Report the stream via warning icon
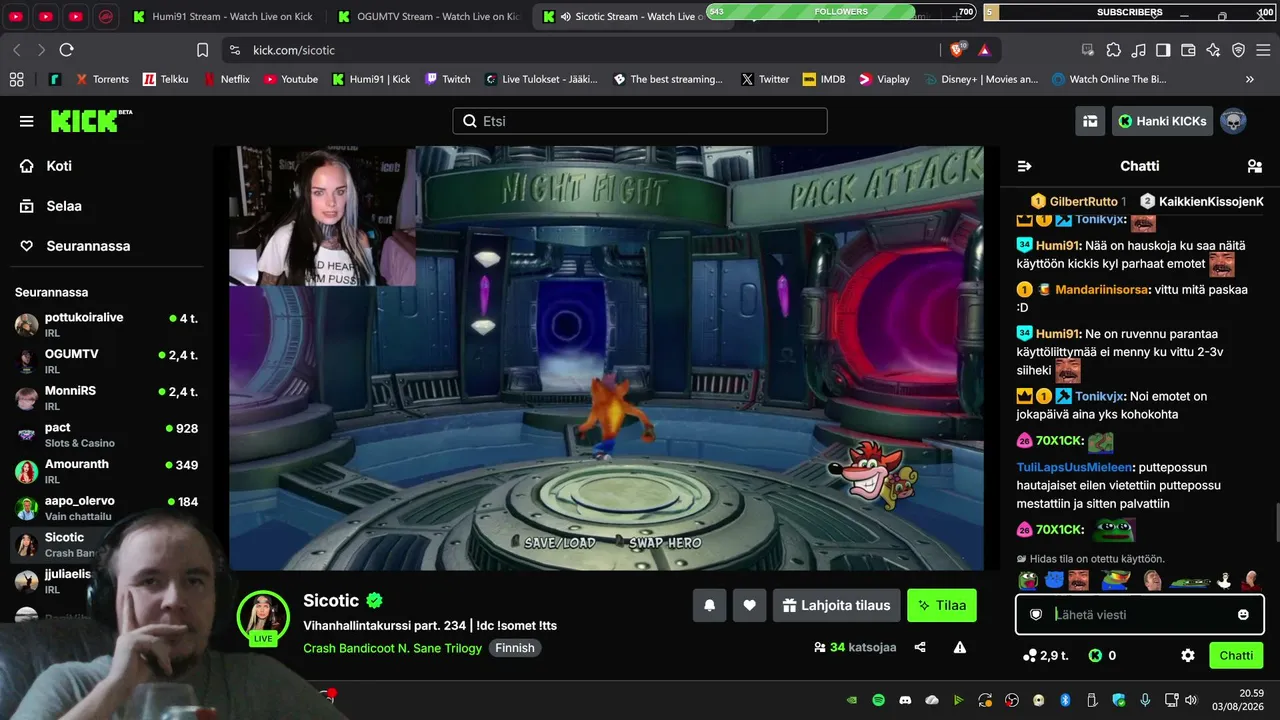The height and width of the screenshot is (720, 1280). coord(960,647)
